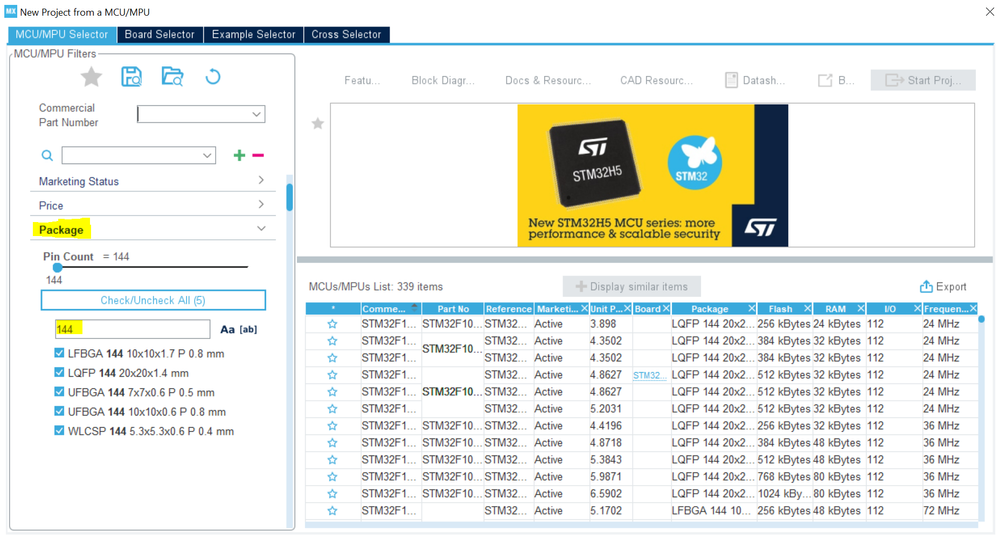Sort by the Commercial column header
This screenshot has height=540, width=999.
(x=390, y=309)
